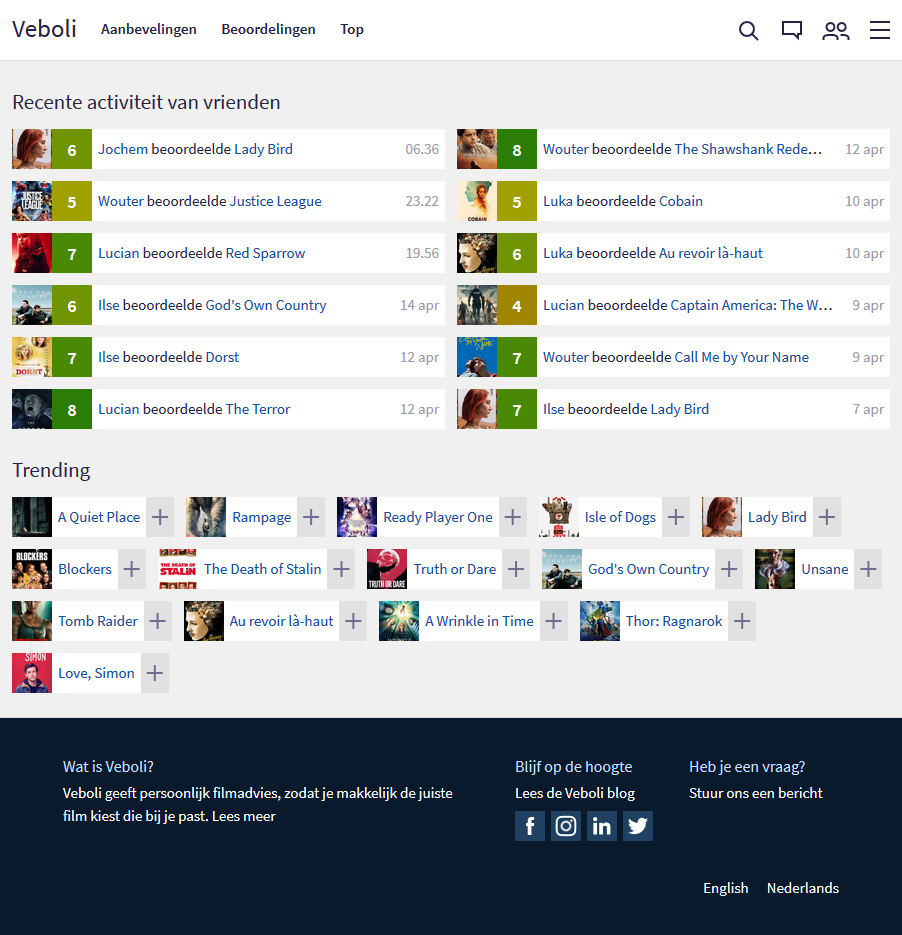Open Ilse's profile in the Dorst row
Screen dimensions: 902x935
109,357
